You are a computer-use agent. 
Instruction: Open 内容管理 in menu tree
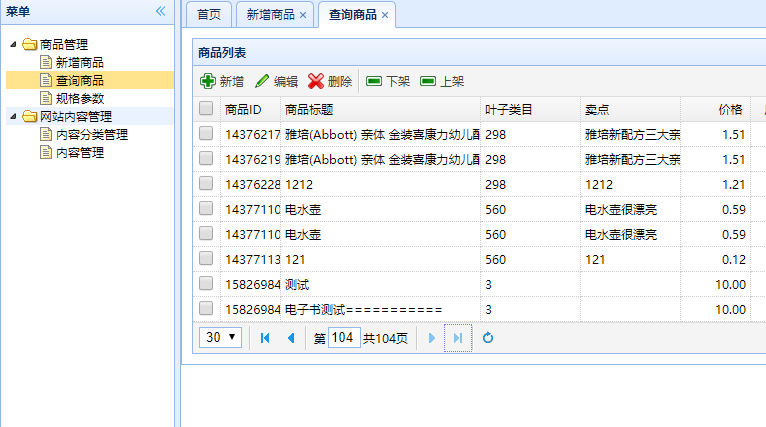[80, 153]
